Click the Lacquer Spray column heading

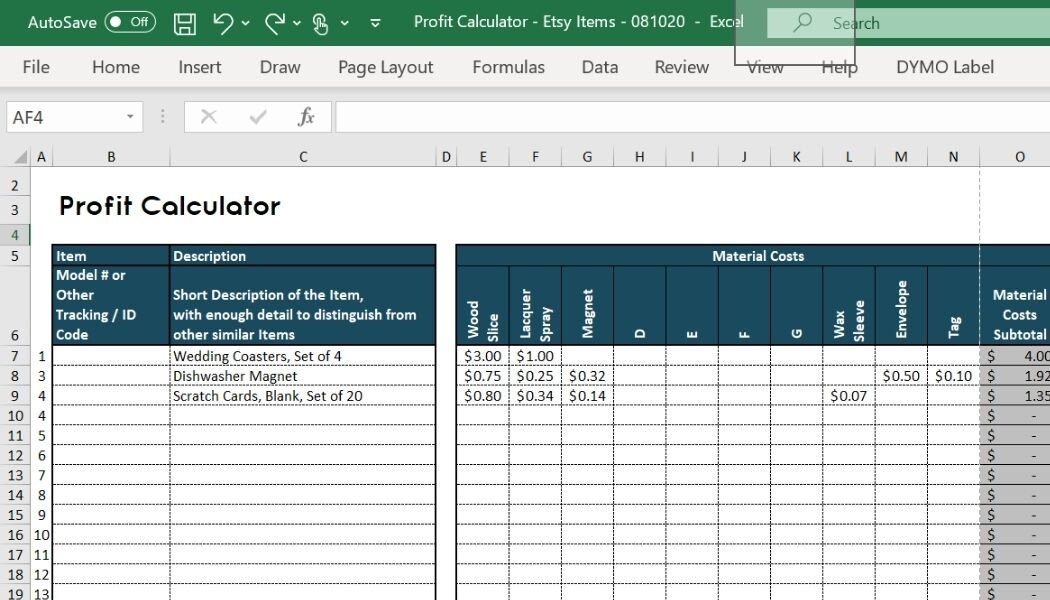point(535,305)
